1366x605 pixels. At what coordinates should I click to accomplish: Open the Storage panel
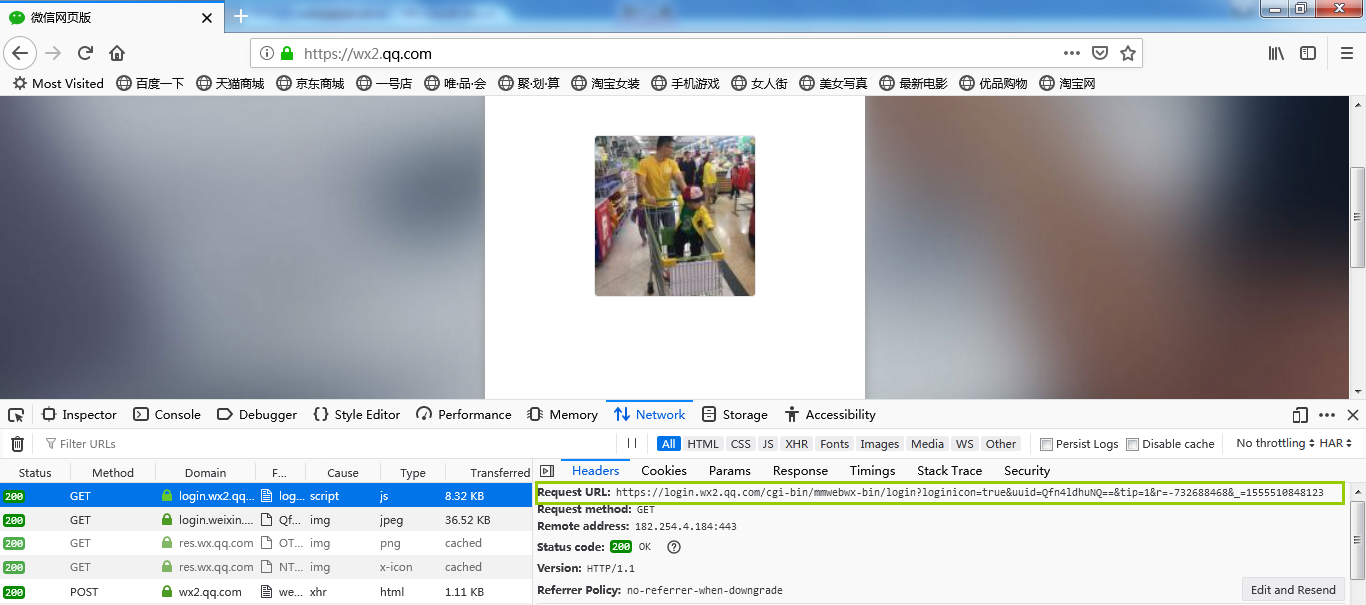point(735,415)
